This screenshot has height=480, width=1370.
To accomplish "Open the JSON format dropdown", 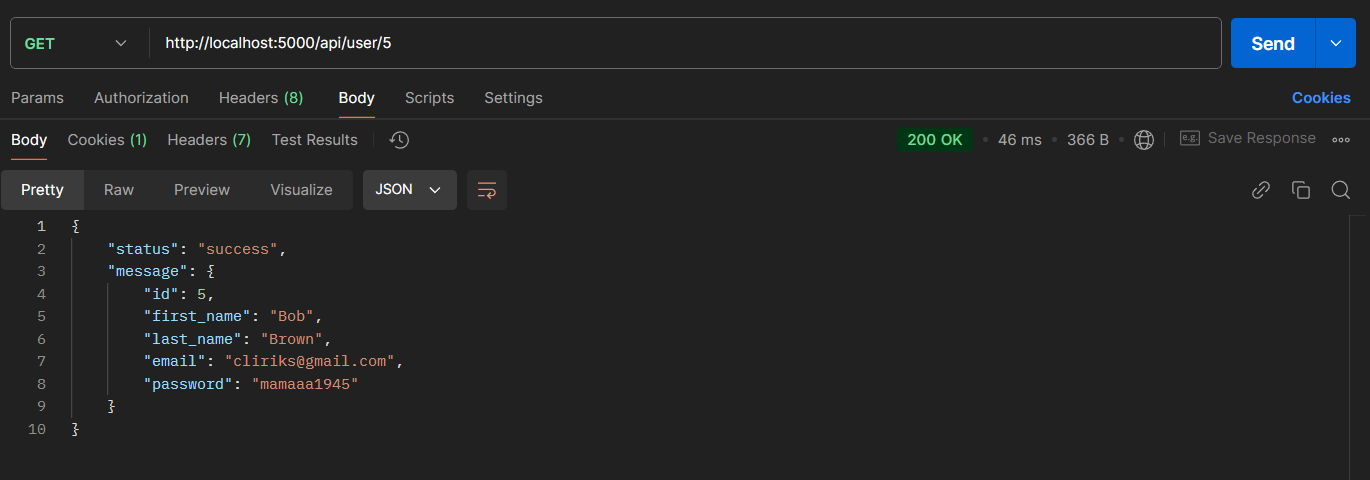I will [409, 190].
